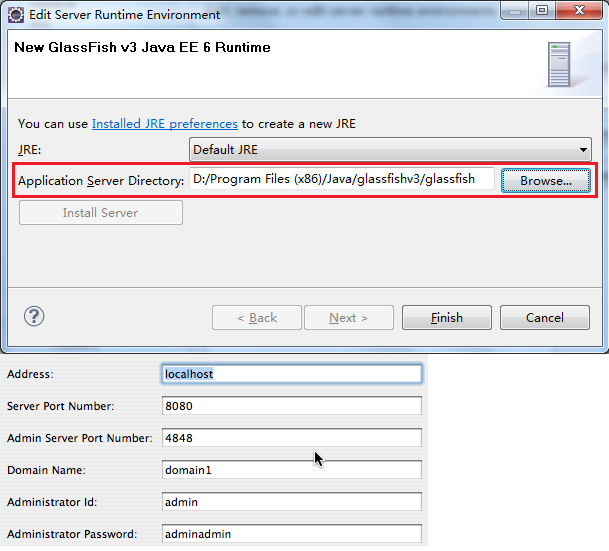Click the Application Server Directory field

[342, 179]
